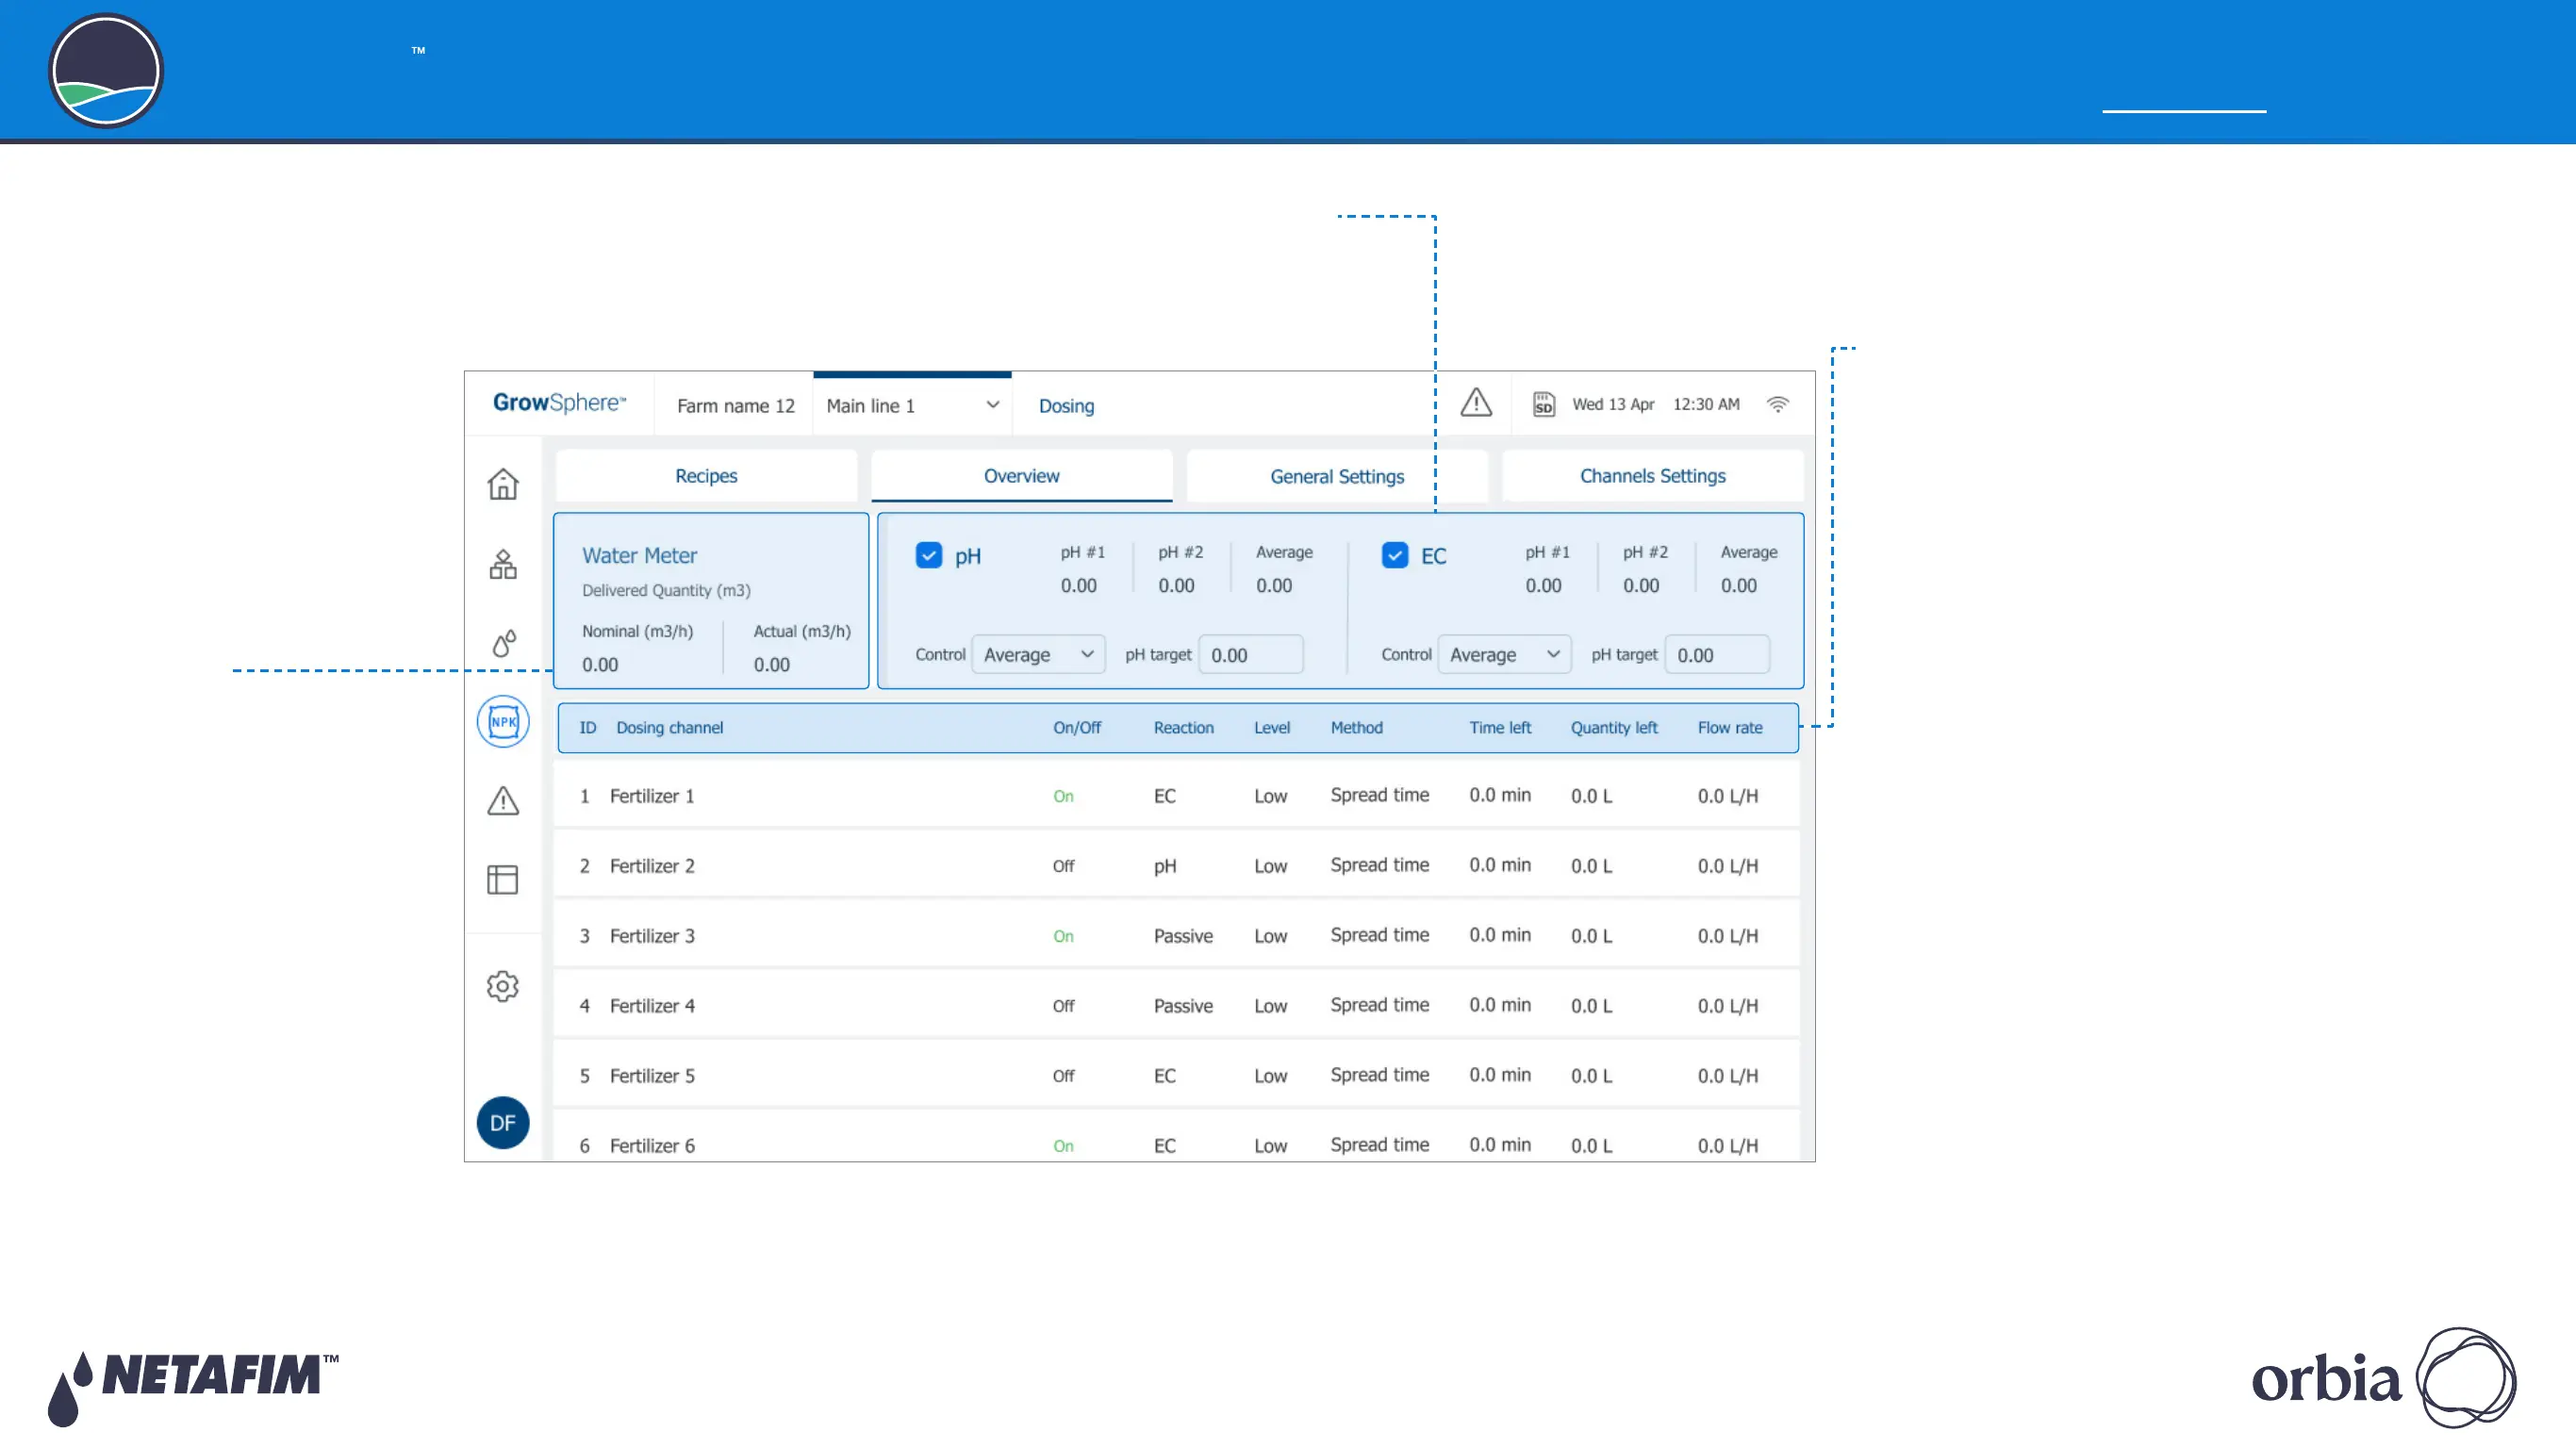The image size is (2576, 1448).
Task: Click Wed 13 Apr date text
Action: point(1613,404)
